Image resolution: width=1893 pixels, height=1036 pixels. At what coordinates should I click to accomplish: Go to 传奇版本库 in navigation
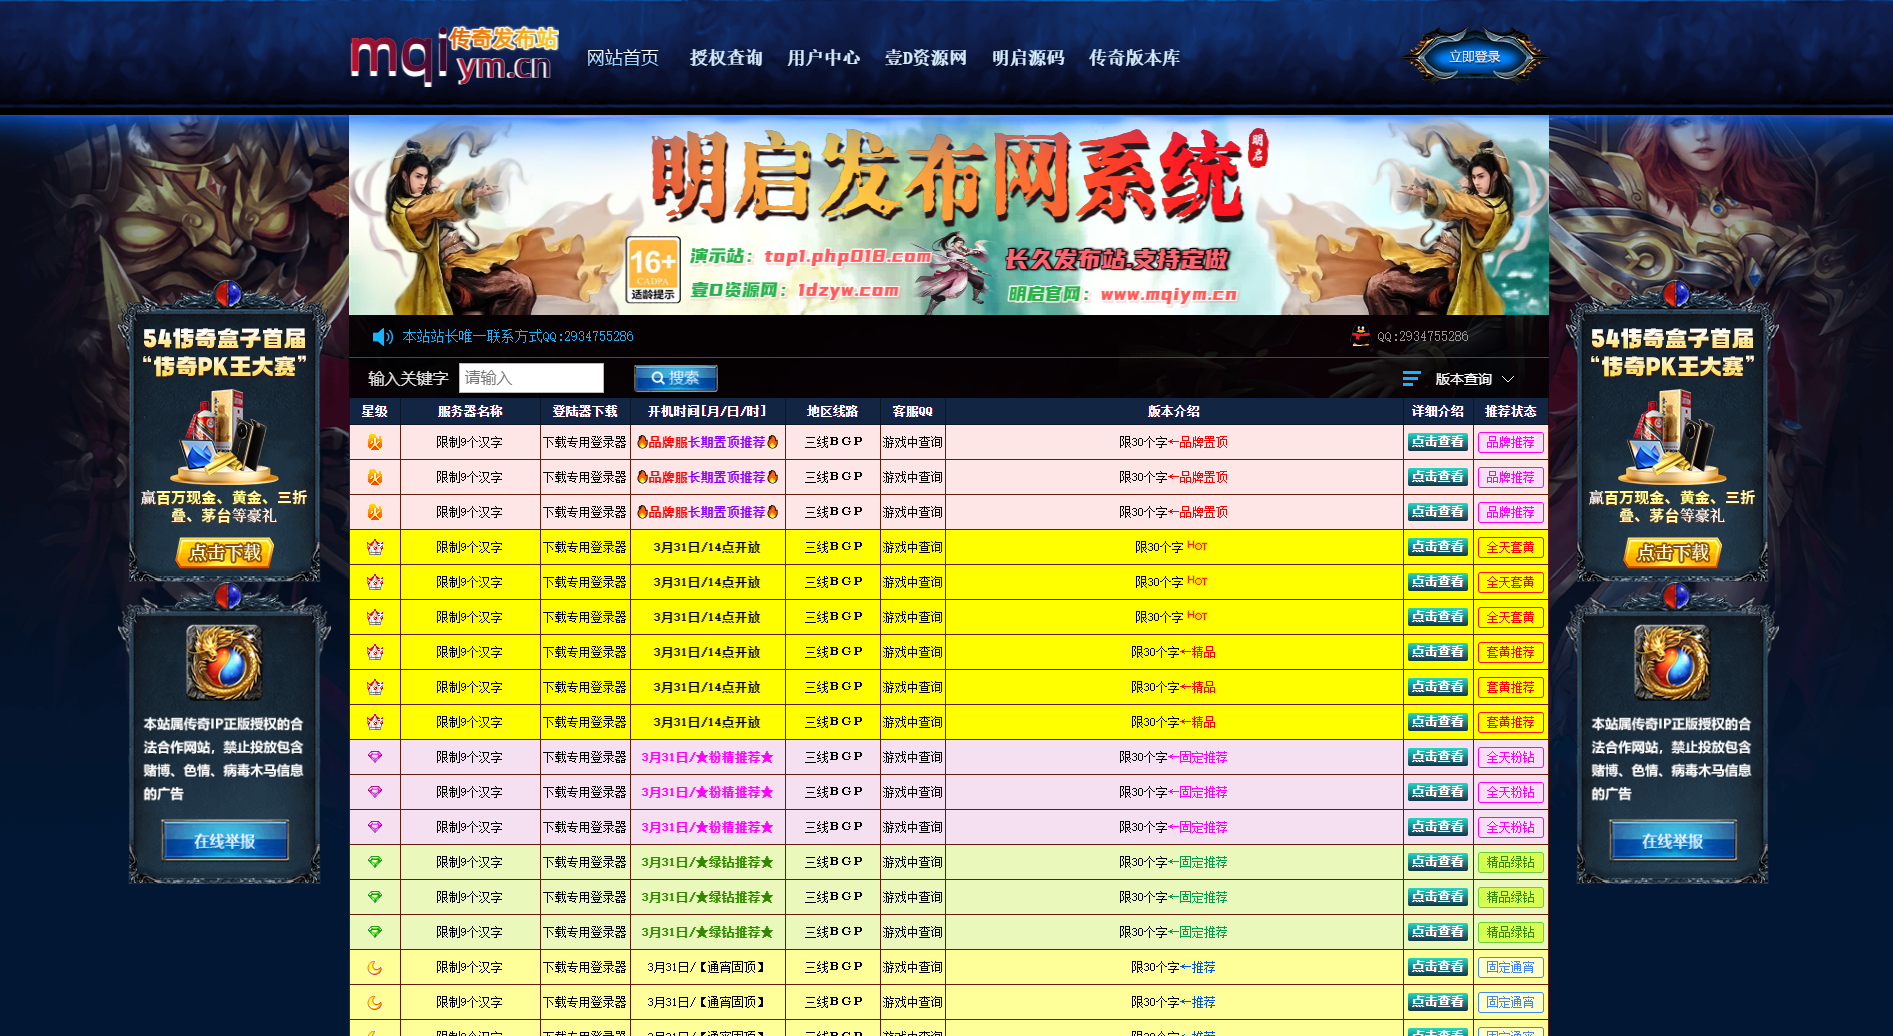point(1134,58)
